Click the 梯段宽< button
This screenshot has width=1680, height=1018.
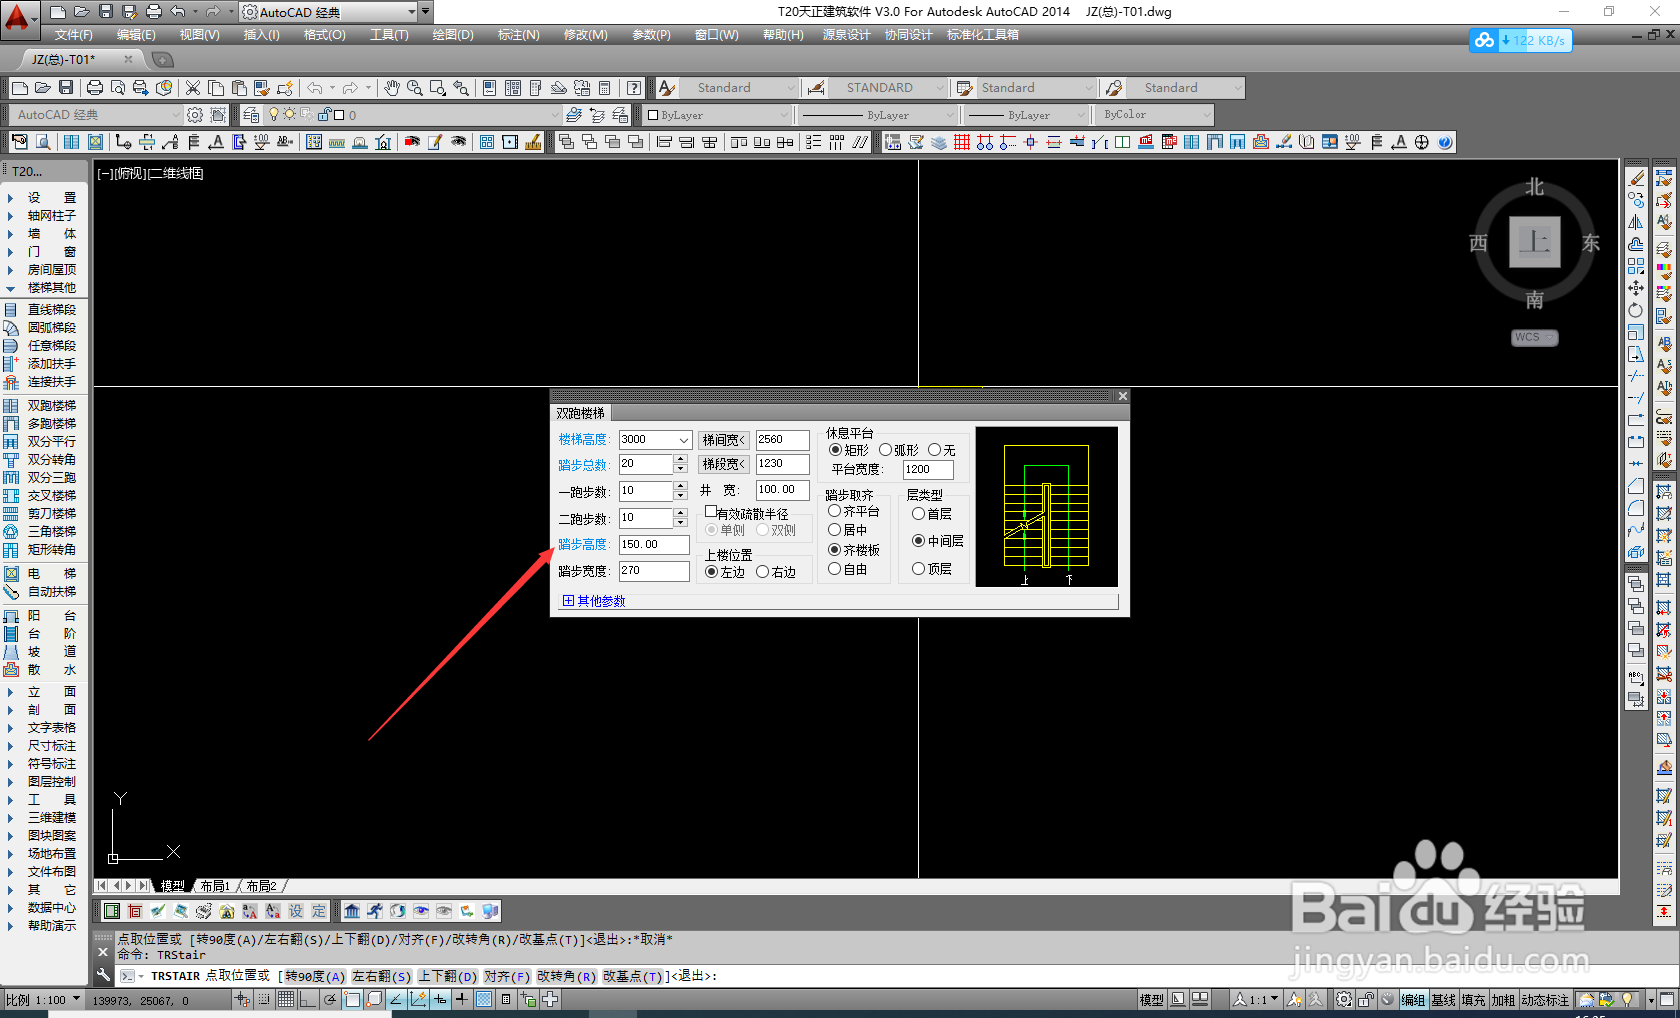coord(723,464)
